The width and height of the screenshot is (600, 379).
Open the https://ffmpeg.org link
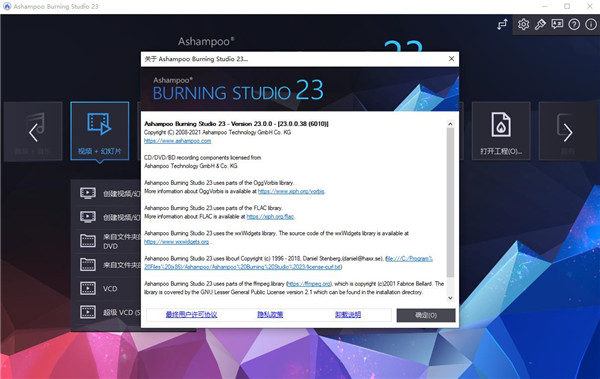pyautogui.click(x=309, y=284)
